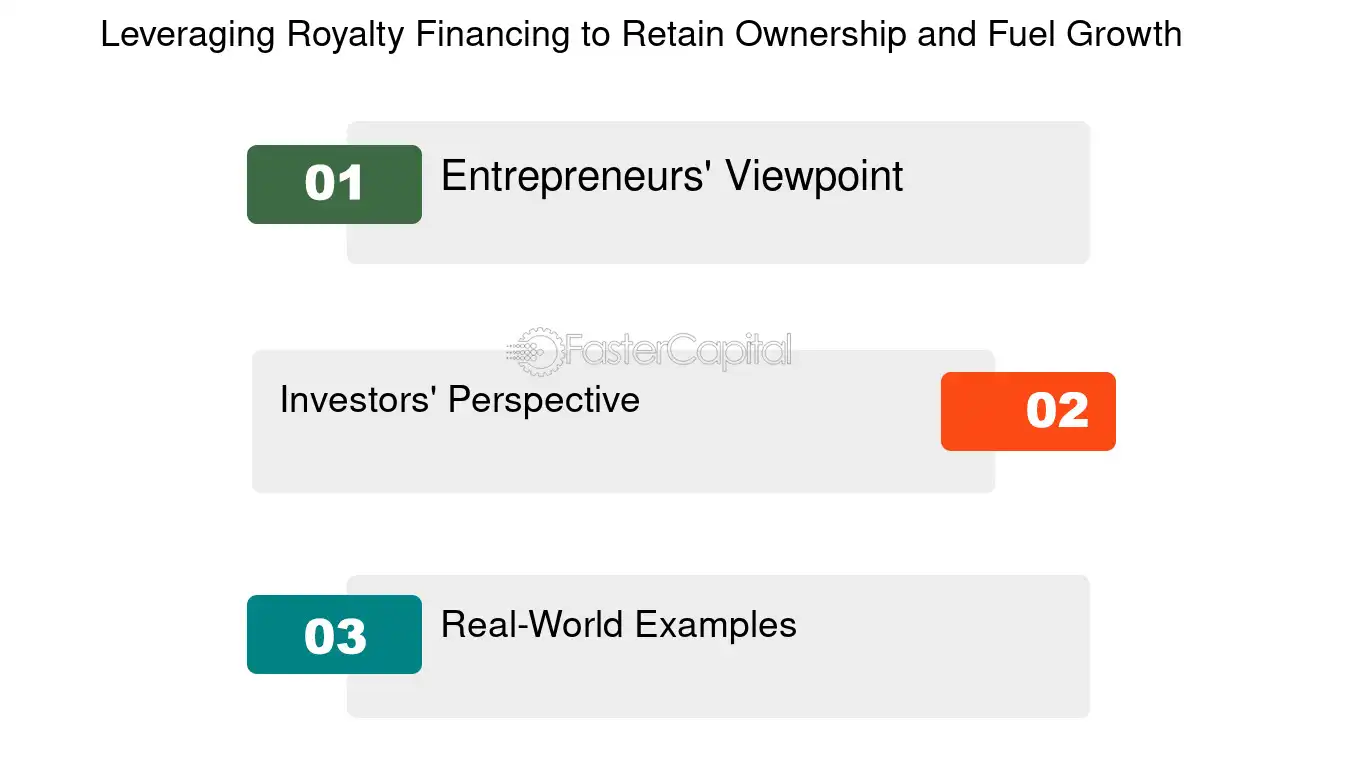The height and width of the screenshot is (759, 1359).
Task: Click the word Leveraging in the title
Action: point(188,36)
